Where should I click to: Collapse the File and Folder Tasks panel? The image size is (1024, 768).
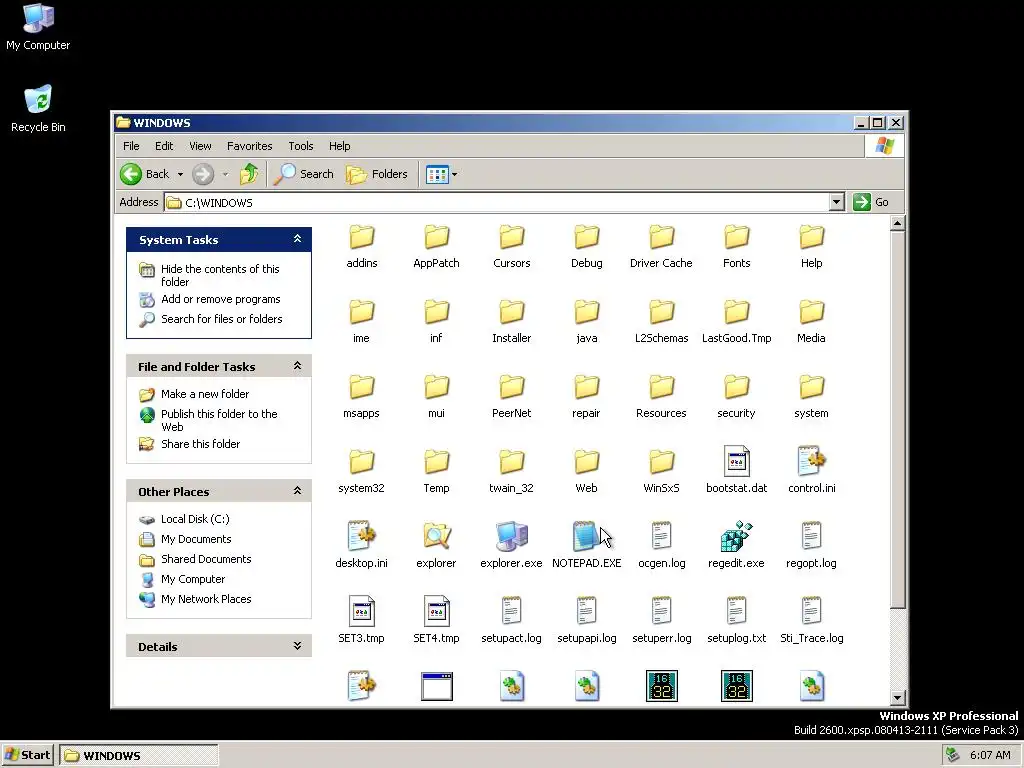coord(297,366)
